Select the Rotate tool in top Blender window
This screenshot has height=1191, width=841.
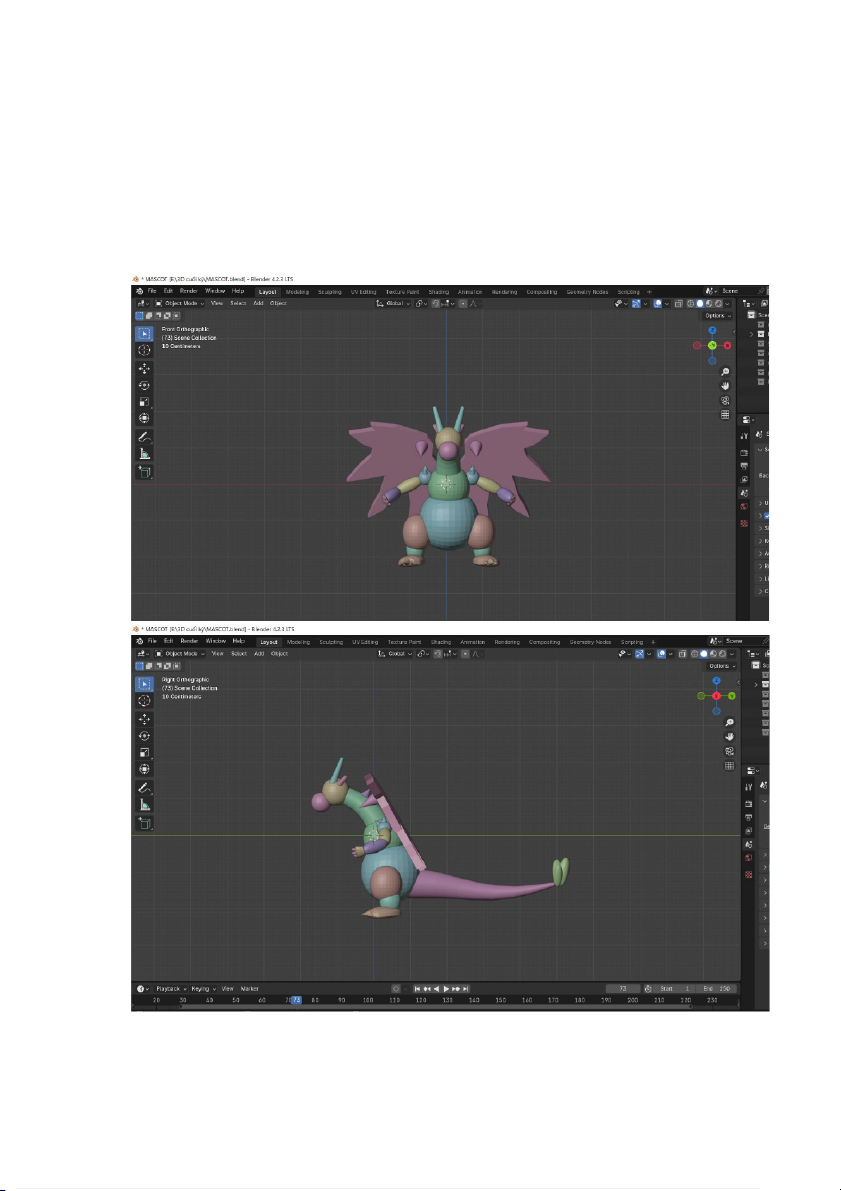click(x=144, y=385)
